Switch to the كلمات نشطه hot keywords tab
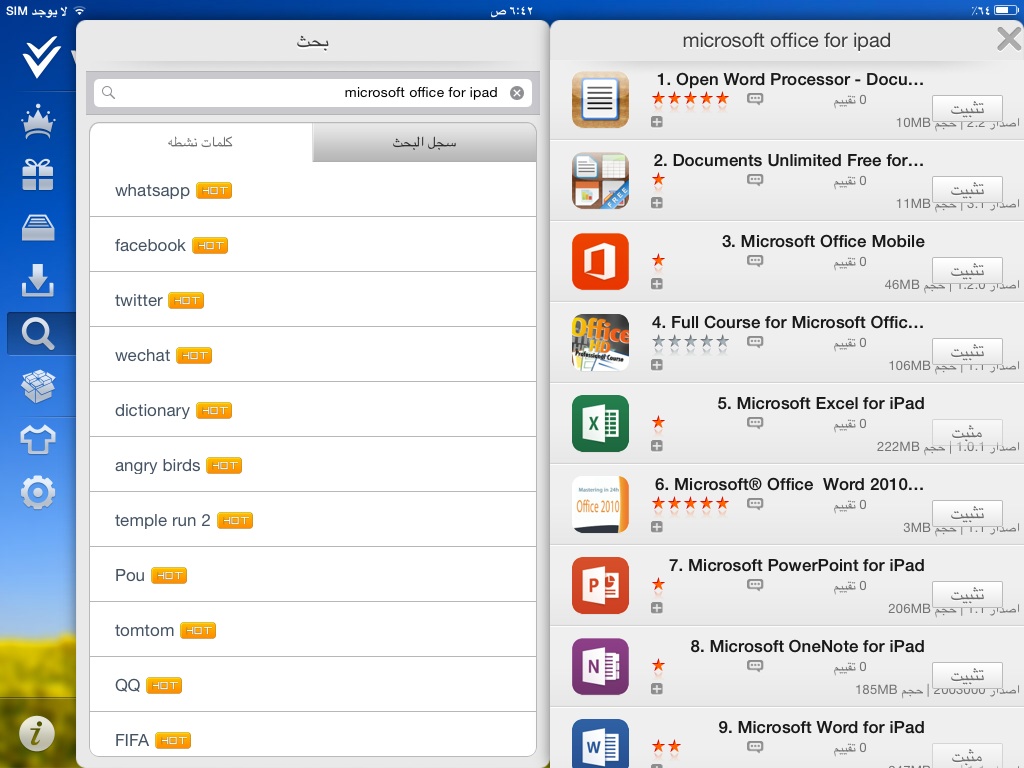The width and height of the screenshot is (1024, 768). (x=200, y=142)
